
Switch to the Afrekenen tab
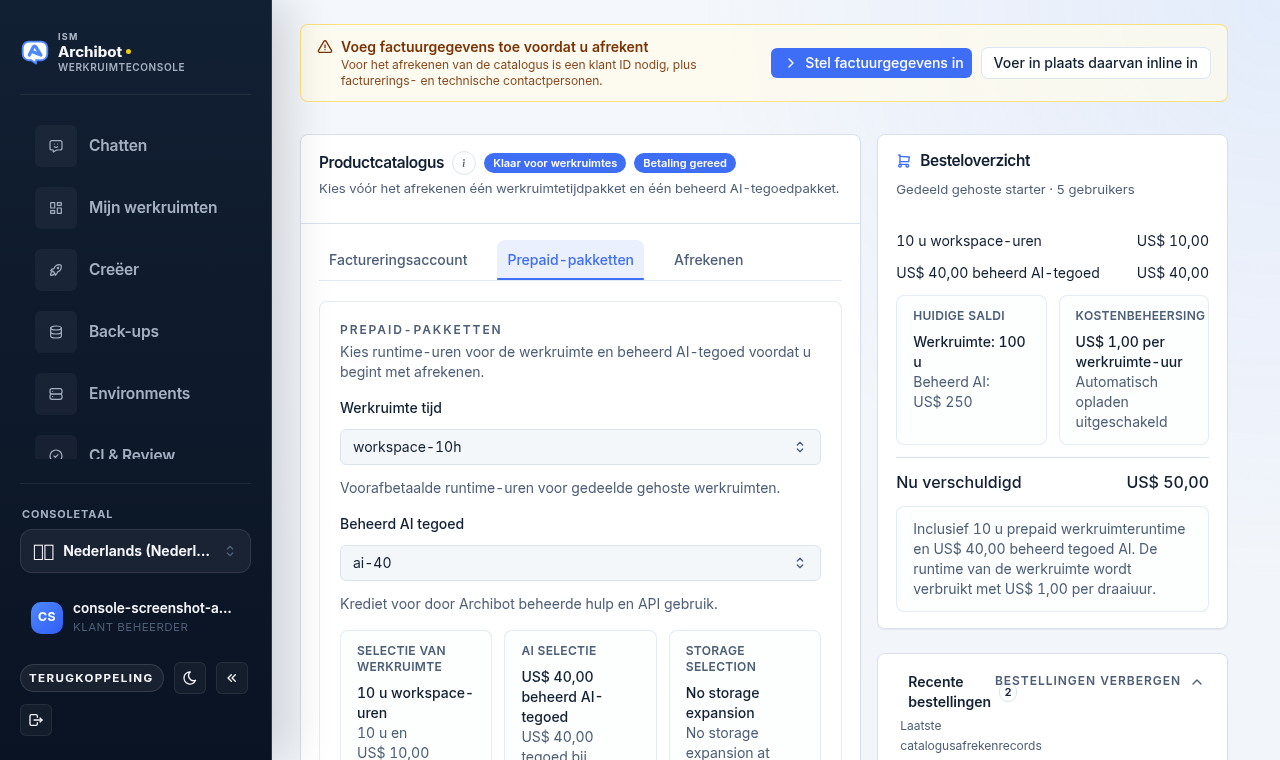click(x=708, y=260)
